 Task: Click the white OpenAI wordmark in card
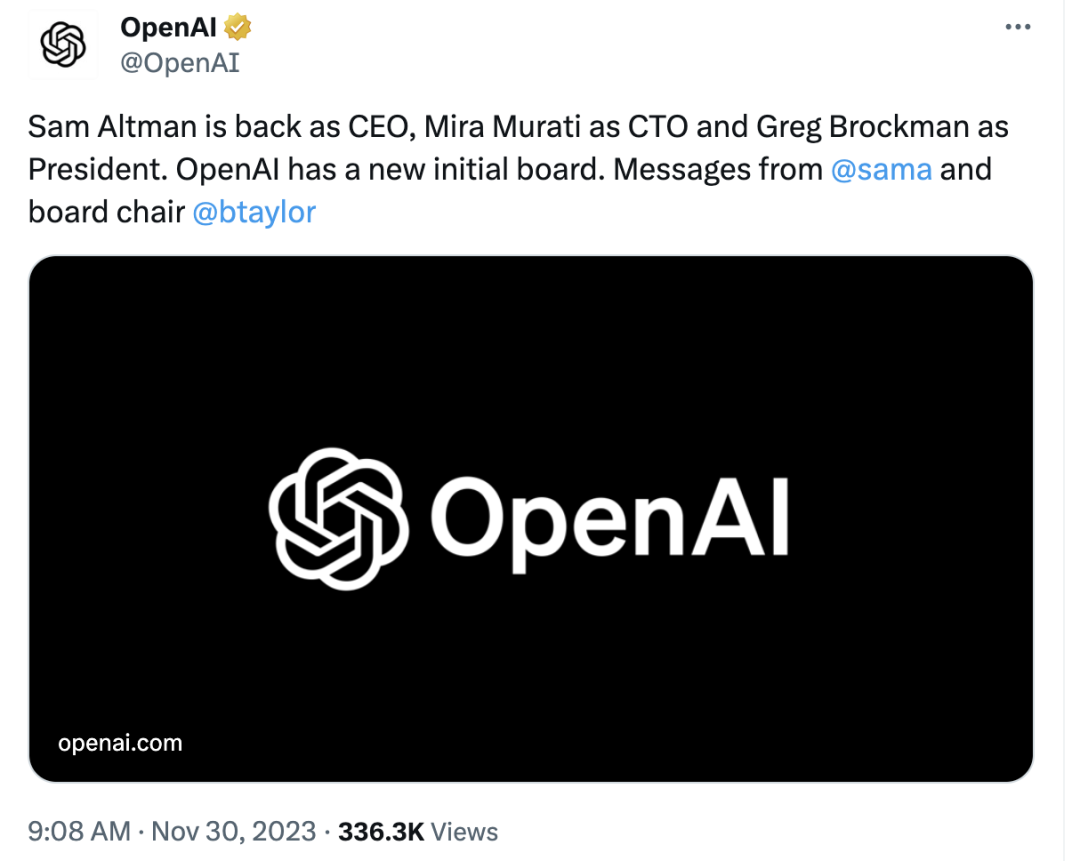pyautogui.click(x=610, y=523)
